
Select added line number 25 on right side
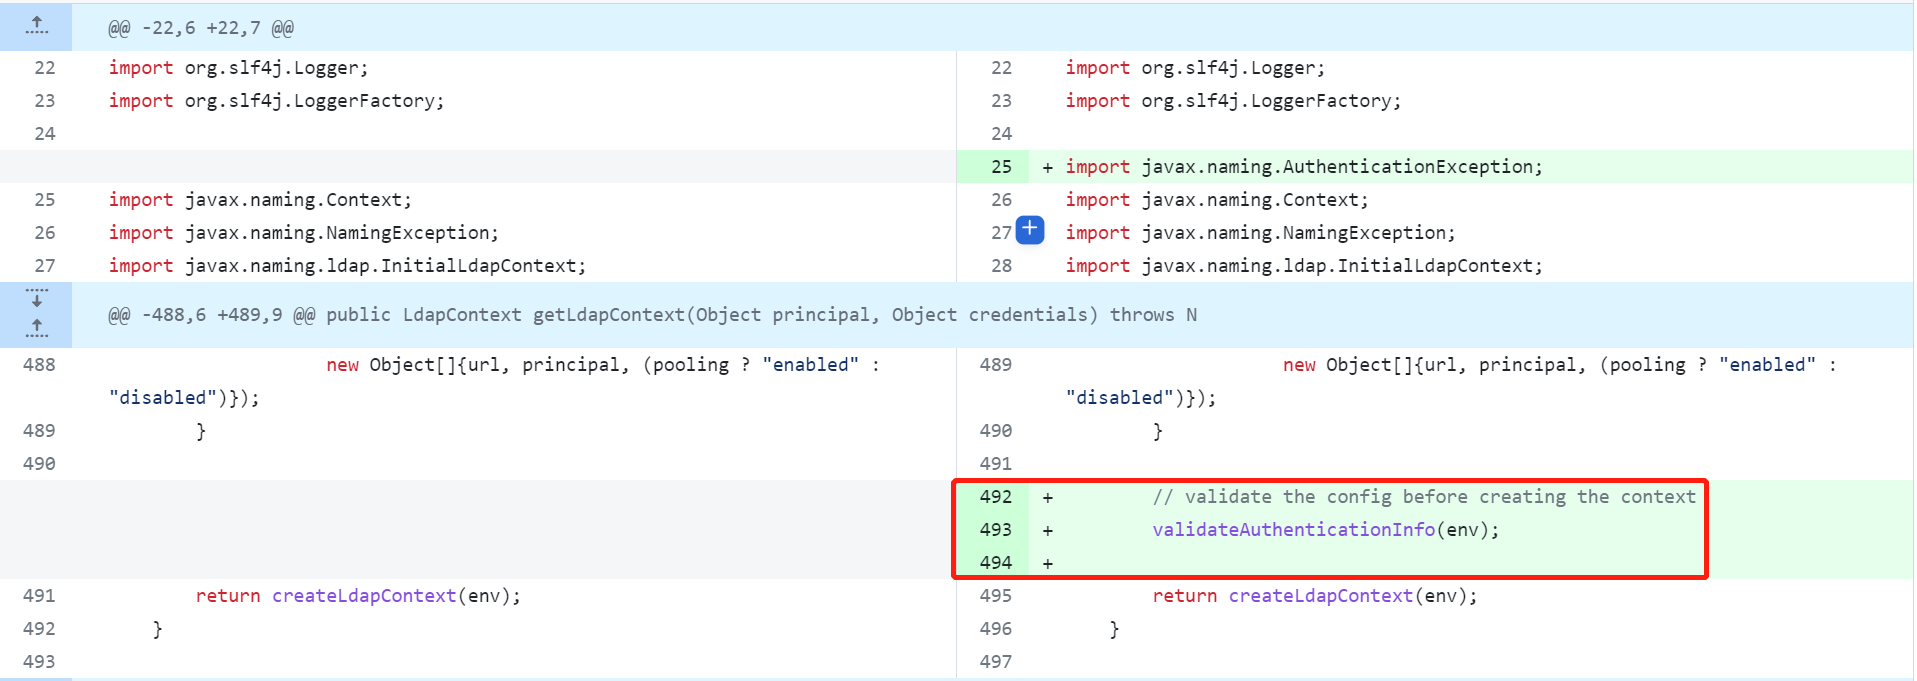point(1001,167)
